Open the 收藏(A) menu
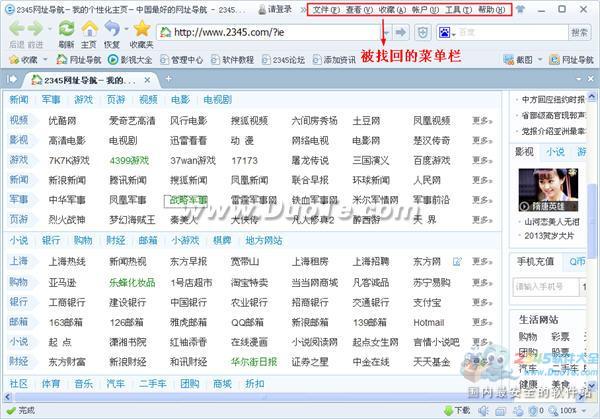The image size is (600, 419). (x=392, y=10)
